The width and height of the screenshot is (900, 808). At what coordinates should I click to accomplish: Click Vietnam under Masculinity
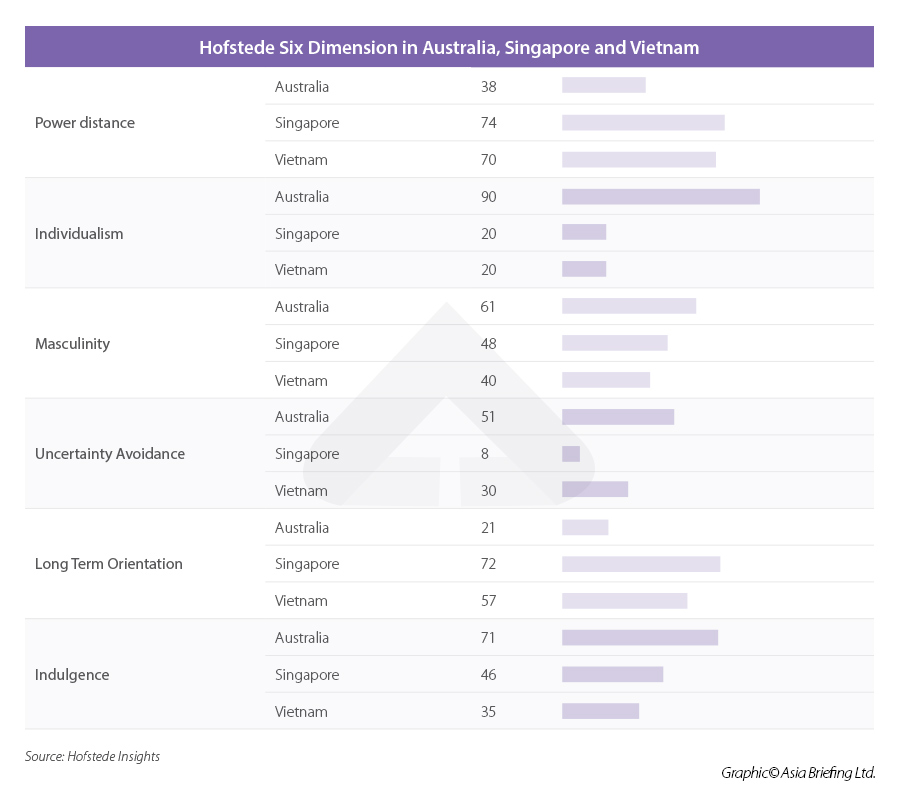click(x=301, y=381)
